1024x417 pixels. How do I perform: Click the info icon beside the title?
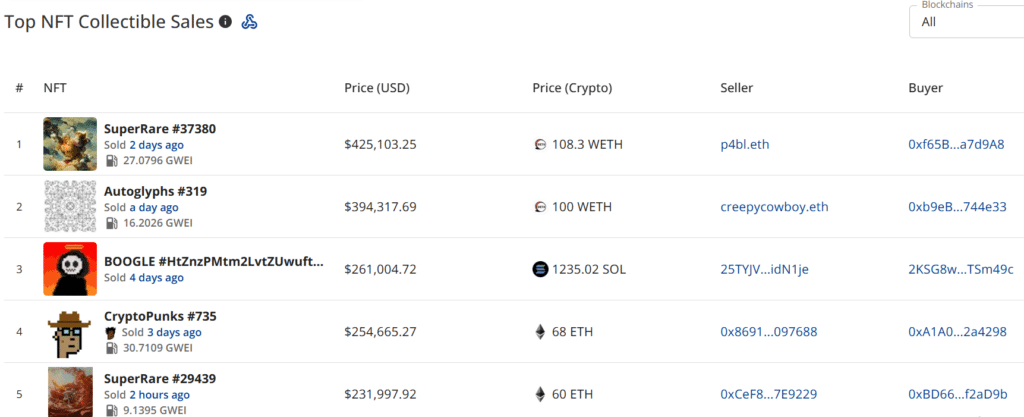pyautogui.click(x=226, y=22)
